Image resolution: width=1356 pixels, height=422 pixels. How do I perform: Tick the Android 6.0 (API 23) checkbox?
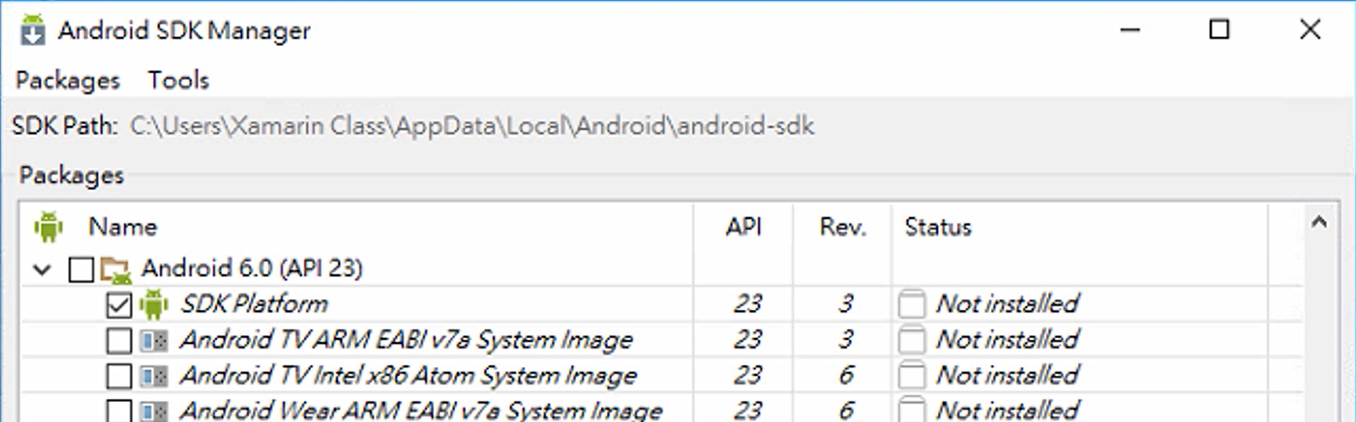[x=81, y=269]
